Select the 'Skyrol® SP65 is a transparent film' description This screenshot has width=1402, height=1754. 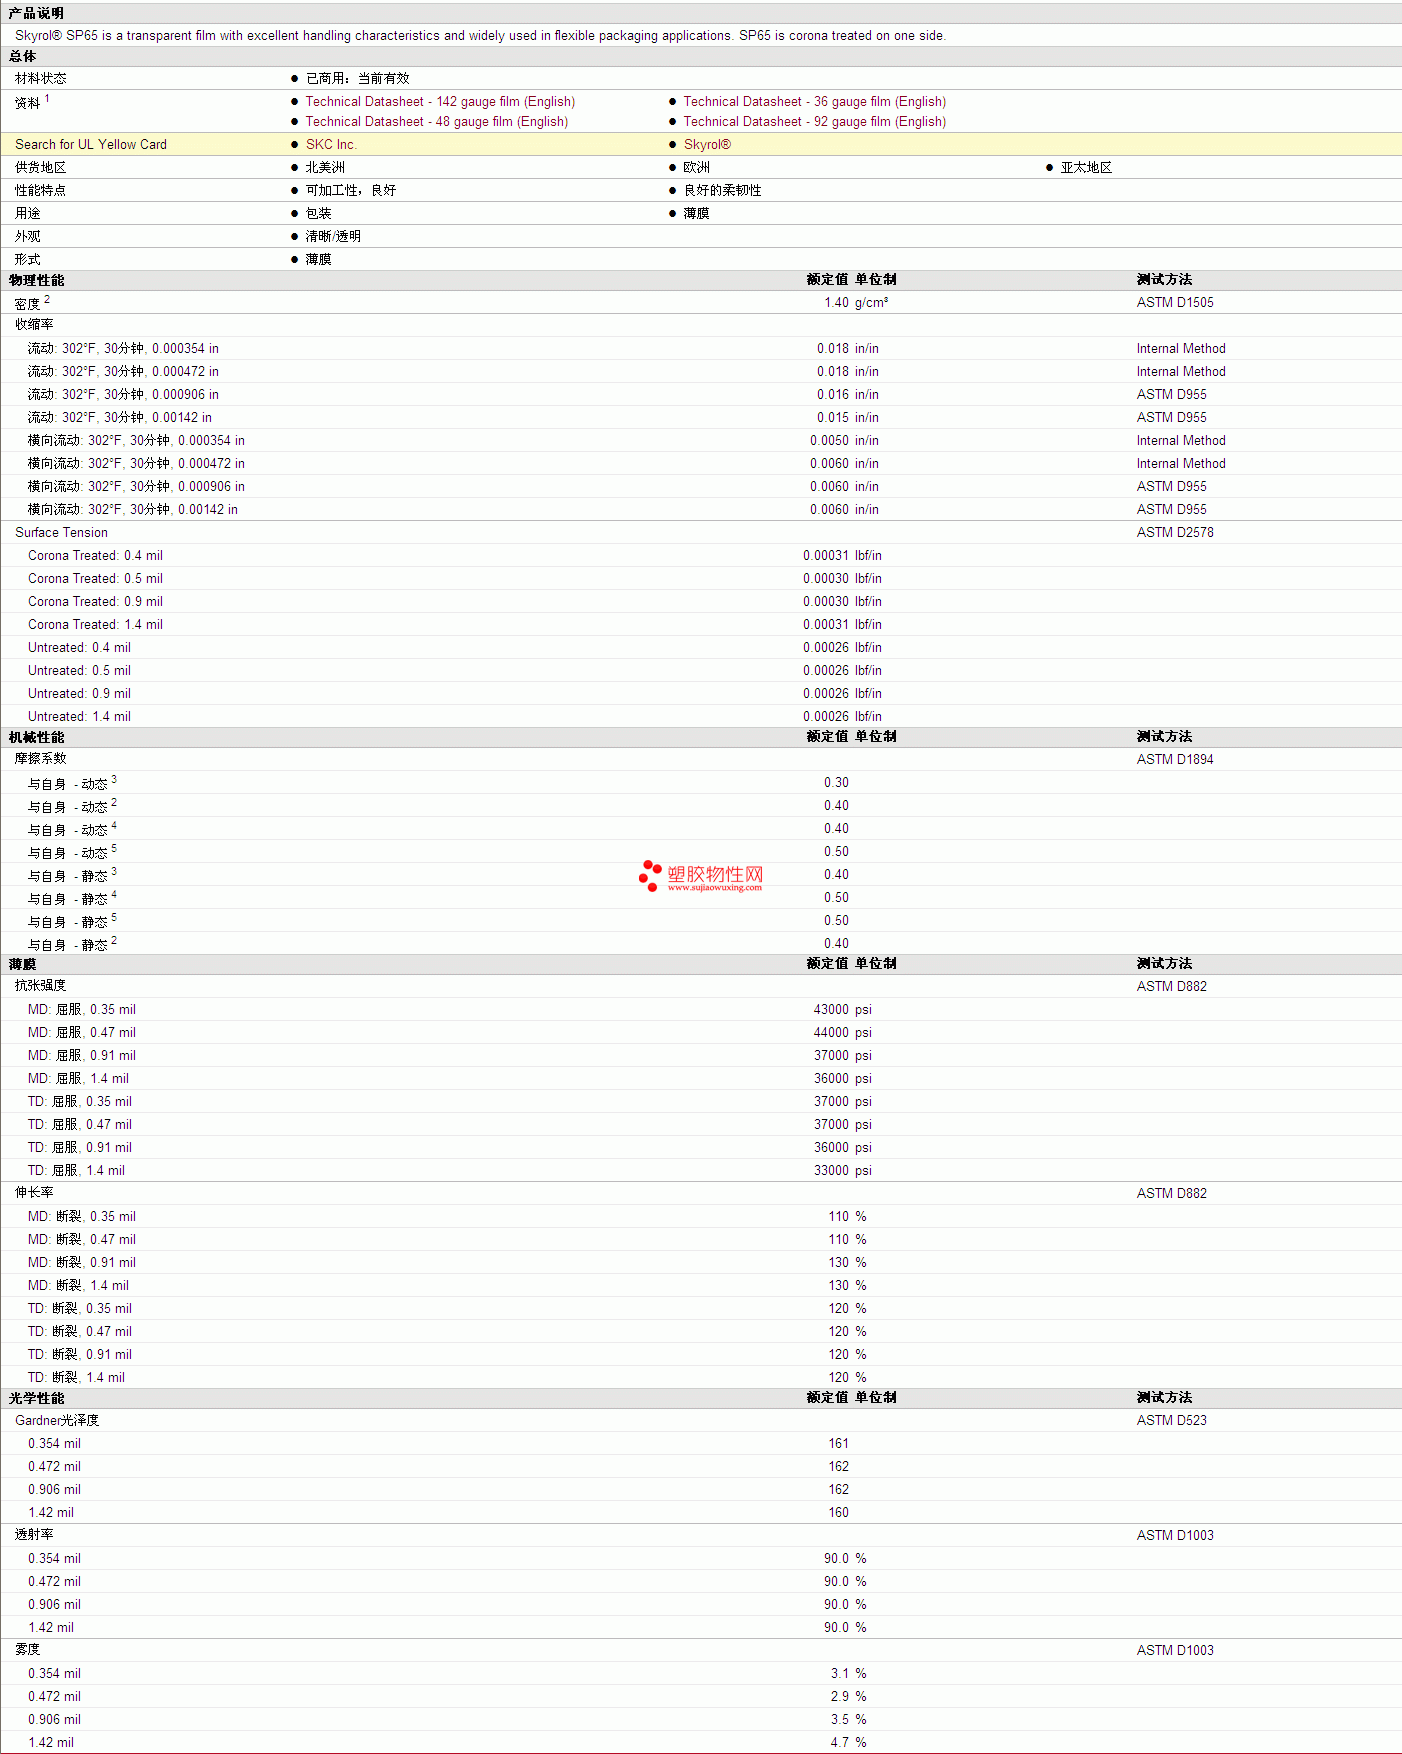click(480, 35)
